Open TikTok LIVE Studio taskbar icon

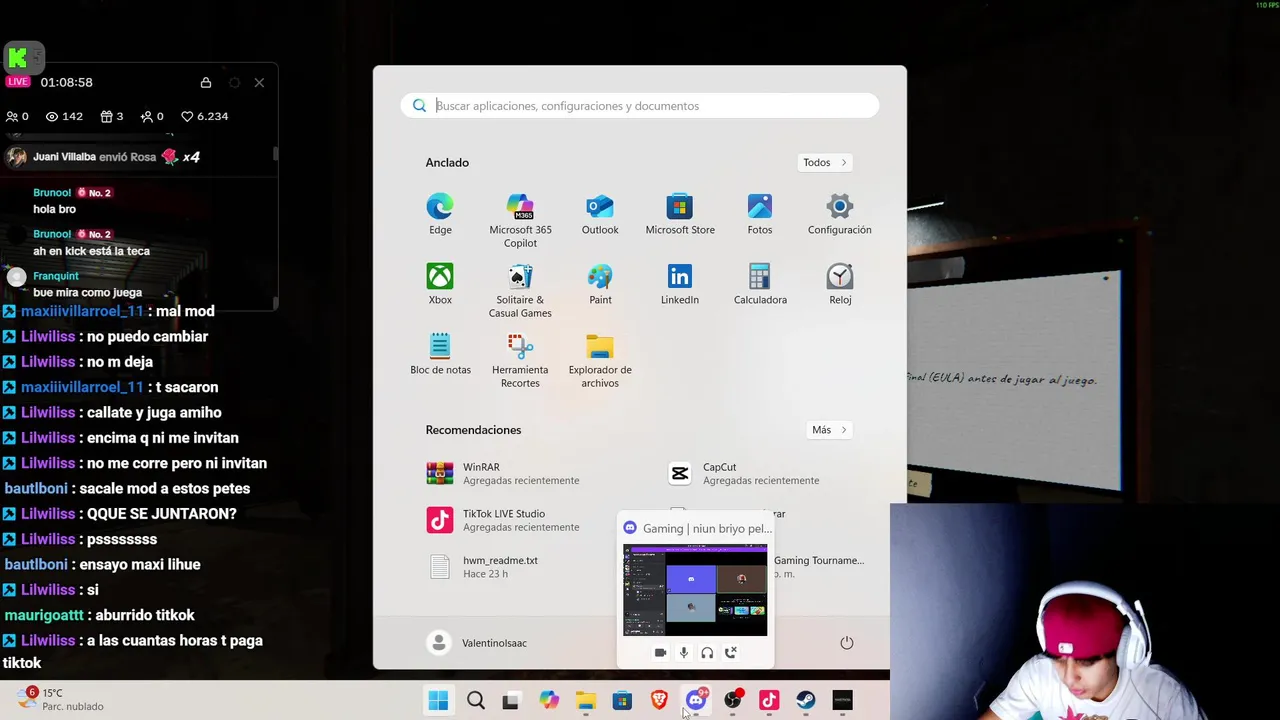[x=769, y=701]
